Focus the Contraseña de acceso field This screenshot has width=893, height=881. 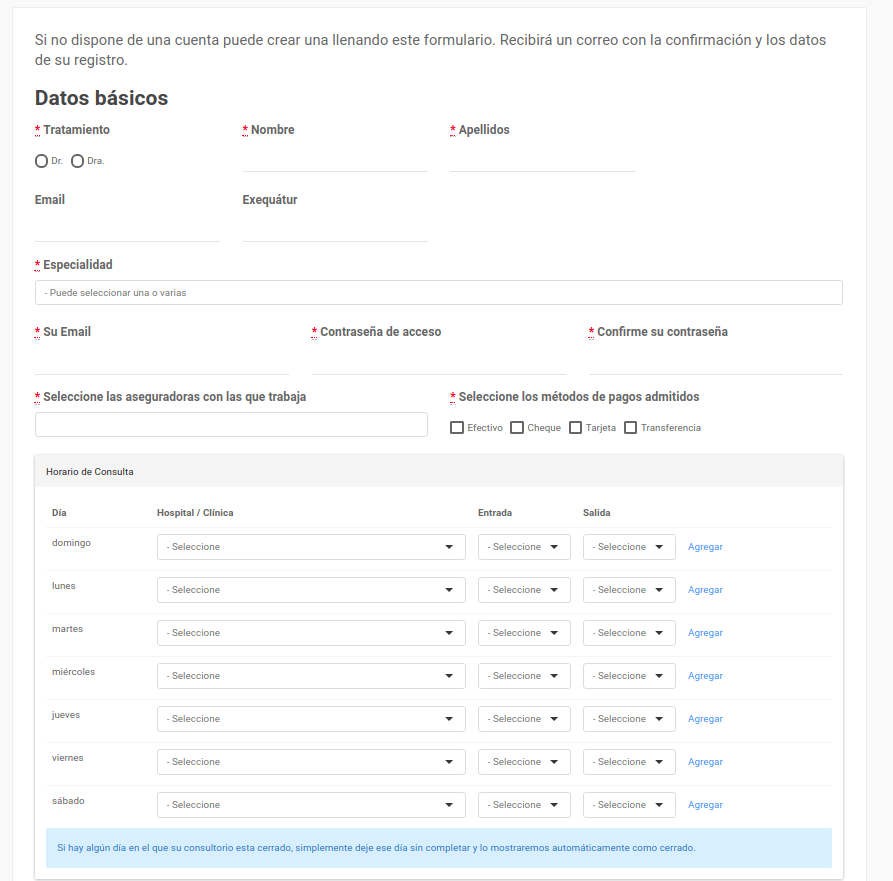[x=438, y=361]
